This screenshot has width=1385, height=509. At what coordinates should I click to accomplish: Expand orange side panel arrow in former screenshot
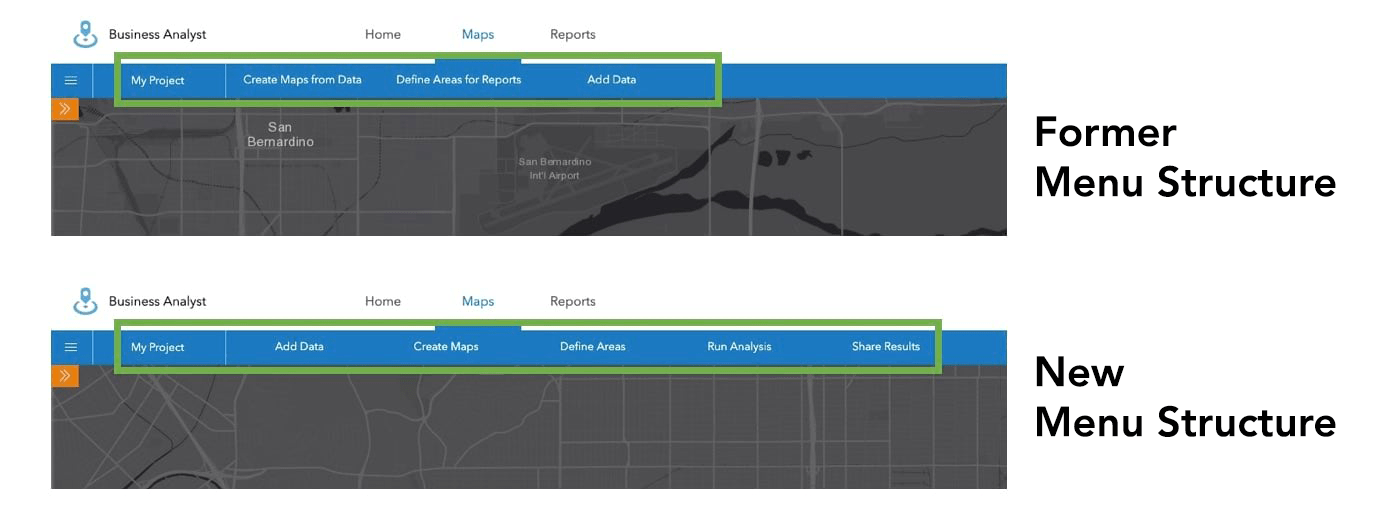coord(65,108)
